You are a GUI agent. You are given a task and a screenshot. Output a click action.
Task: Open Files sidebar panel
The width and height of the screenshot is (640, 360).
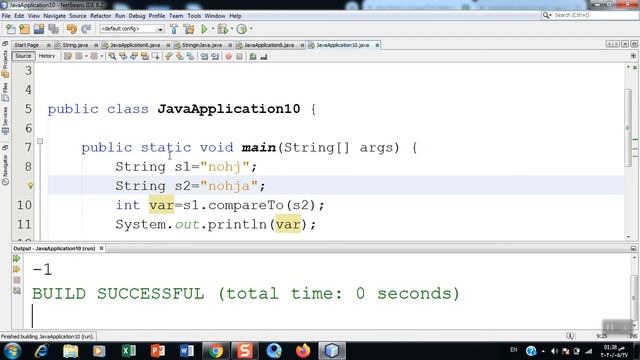[x=5, y=92]
